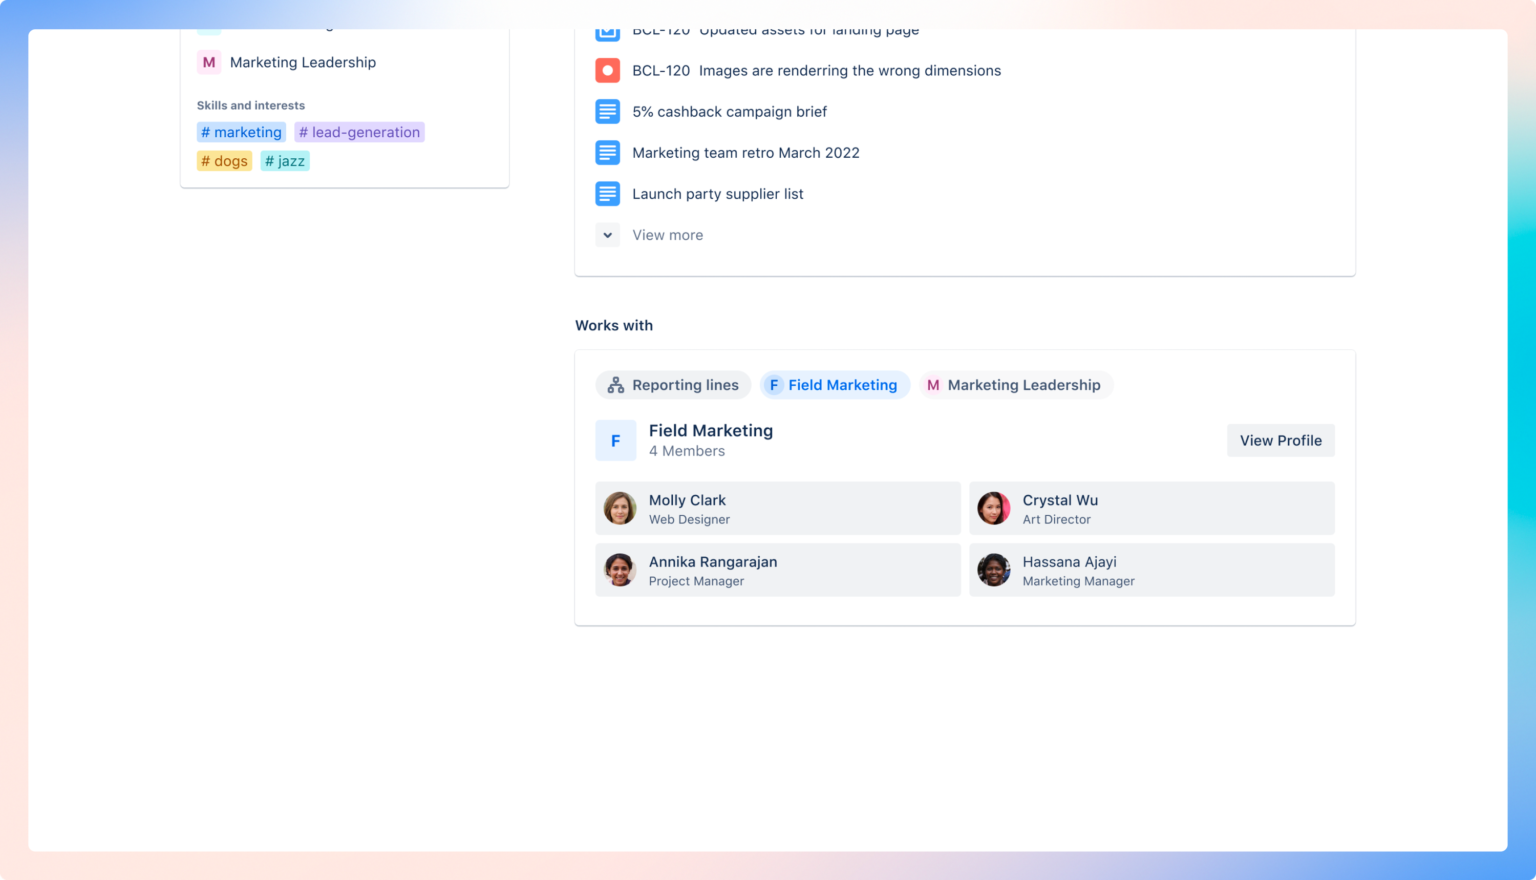Click Hassana Ajayi's member card
Viewport: 1536px width, 880px height.
point(1151,570)
